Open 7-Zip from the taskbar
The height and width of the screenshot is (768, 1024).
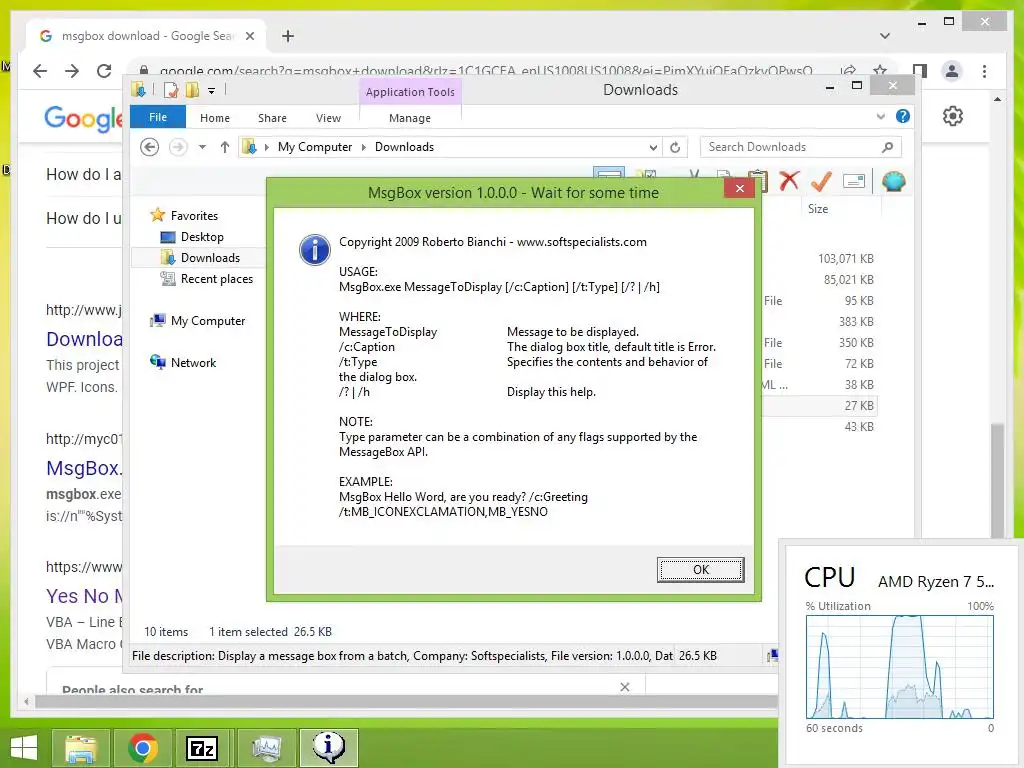pyautogui.click(x=202, y=748)
